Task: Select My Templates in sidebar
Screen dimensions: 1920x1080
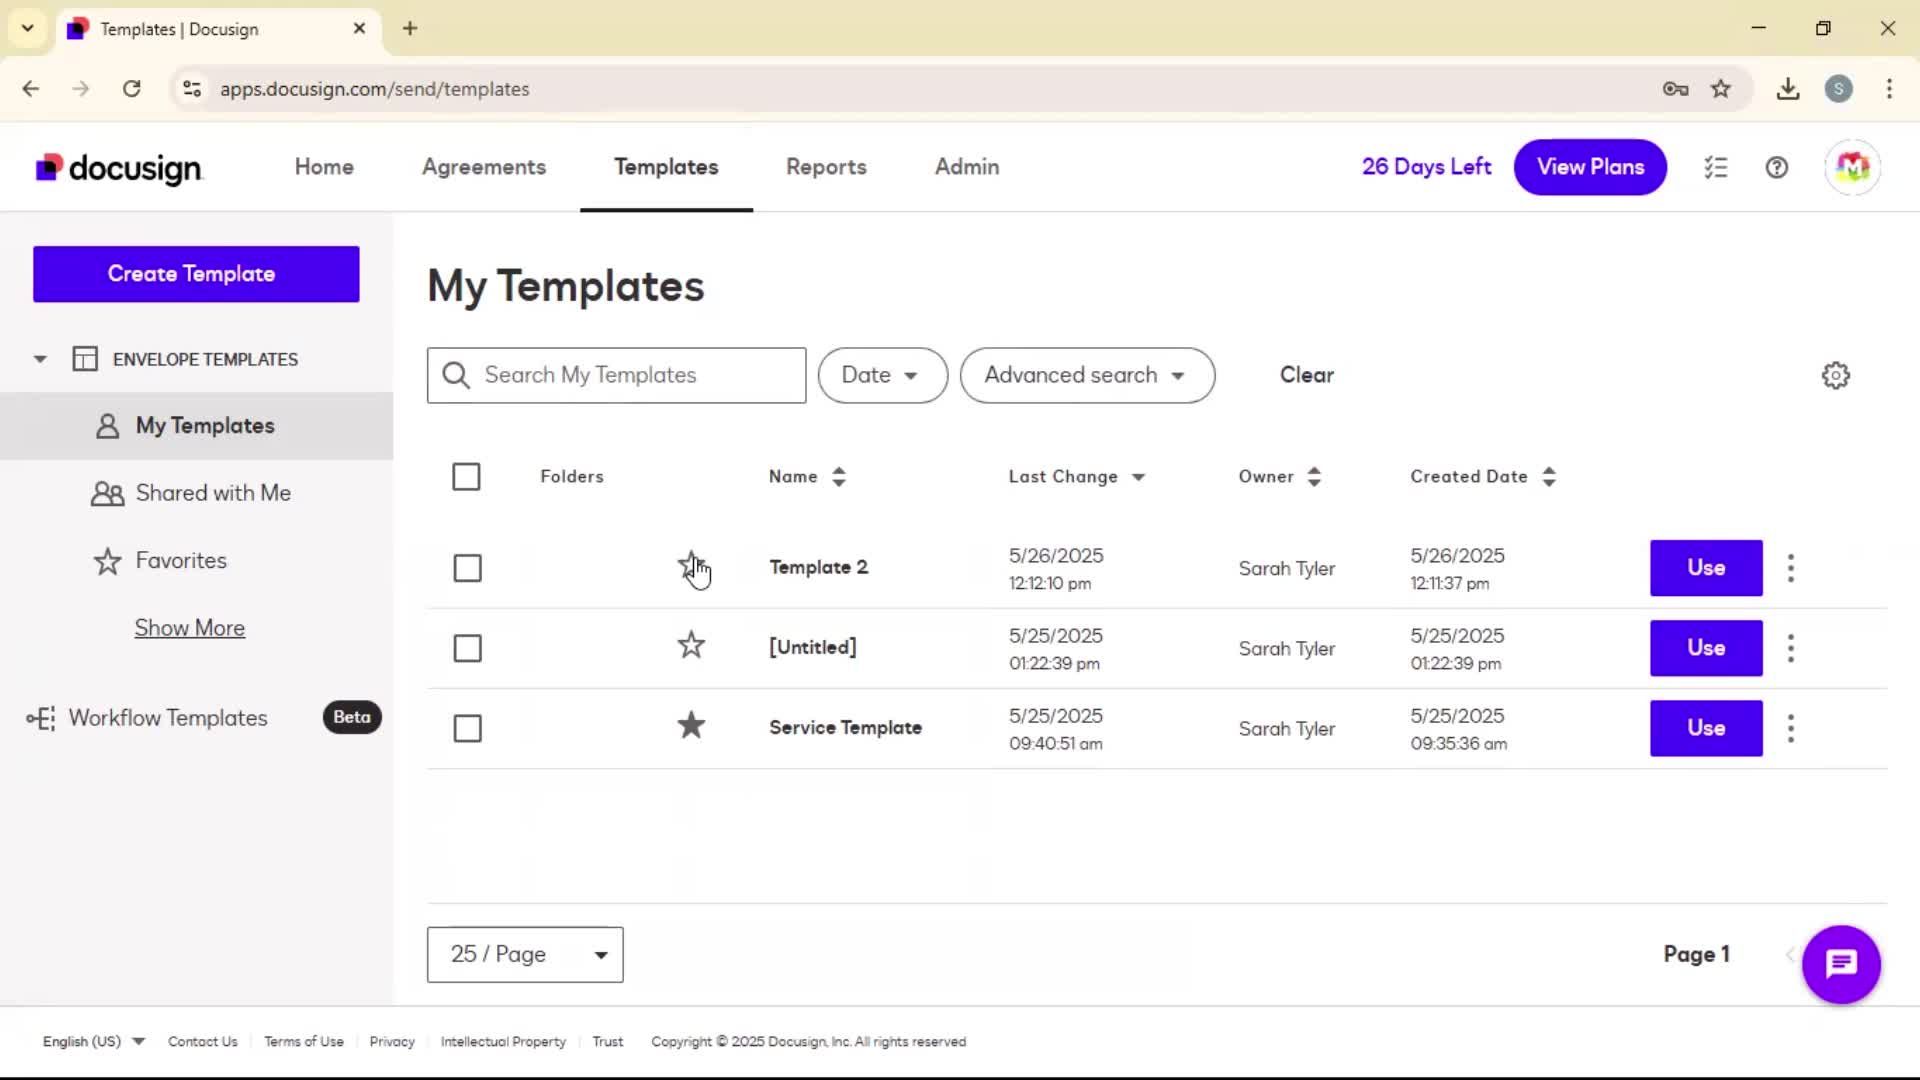Action: tap(196, 426)
